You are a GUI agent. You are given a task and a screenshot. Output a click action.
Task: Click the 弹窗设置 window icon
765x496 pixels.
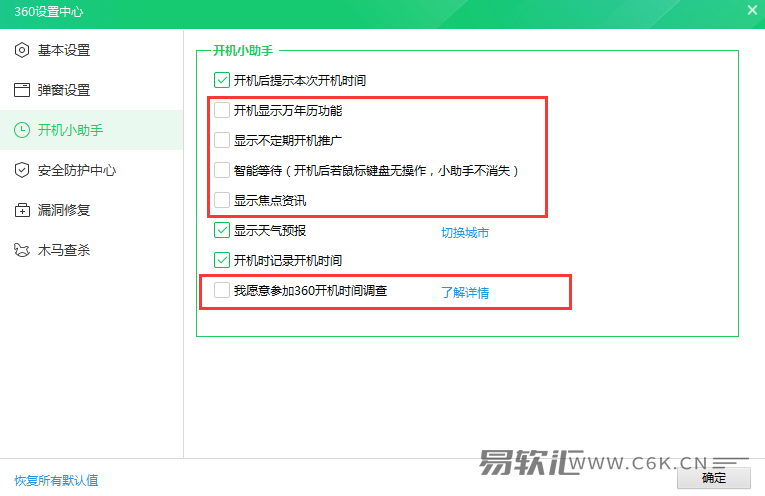(x=22, y=90)
